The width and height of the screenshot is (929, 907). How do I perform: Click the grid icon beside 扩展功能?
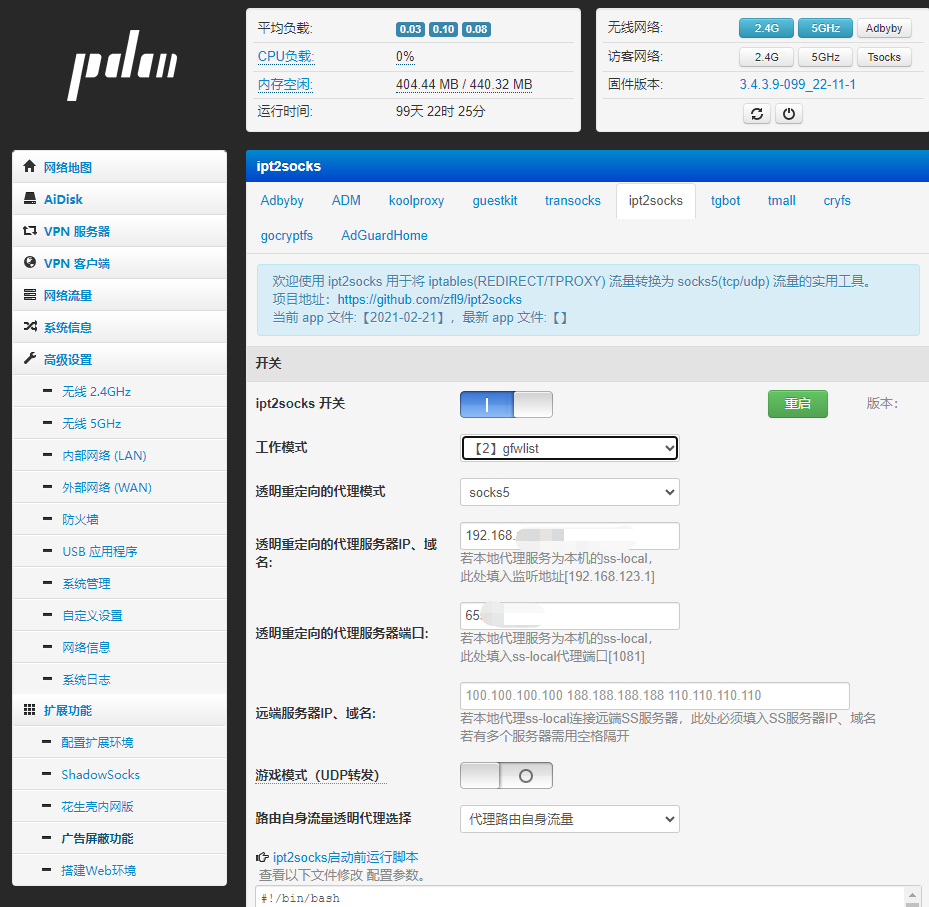(29, 710)
